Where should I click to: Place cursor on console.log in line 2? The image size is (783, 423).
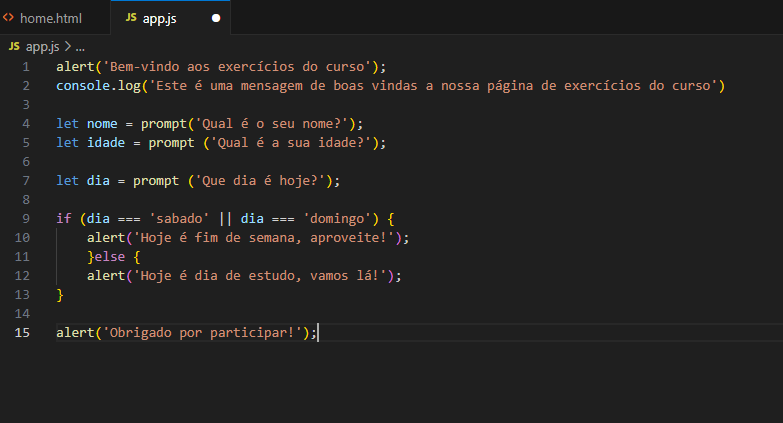pos(98,86)
